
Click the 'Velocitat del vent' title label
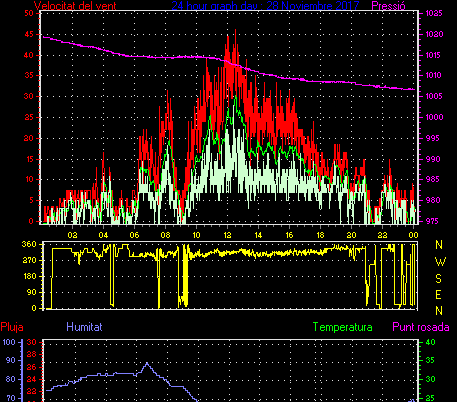(x=75, y=6)
